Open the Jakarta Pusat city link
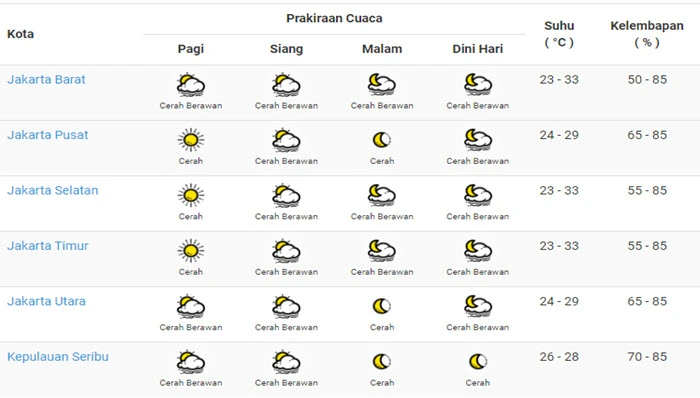700x398 pixels. [x=47, y=135]
